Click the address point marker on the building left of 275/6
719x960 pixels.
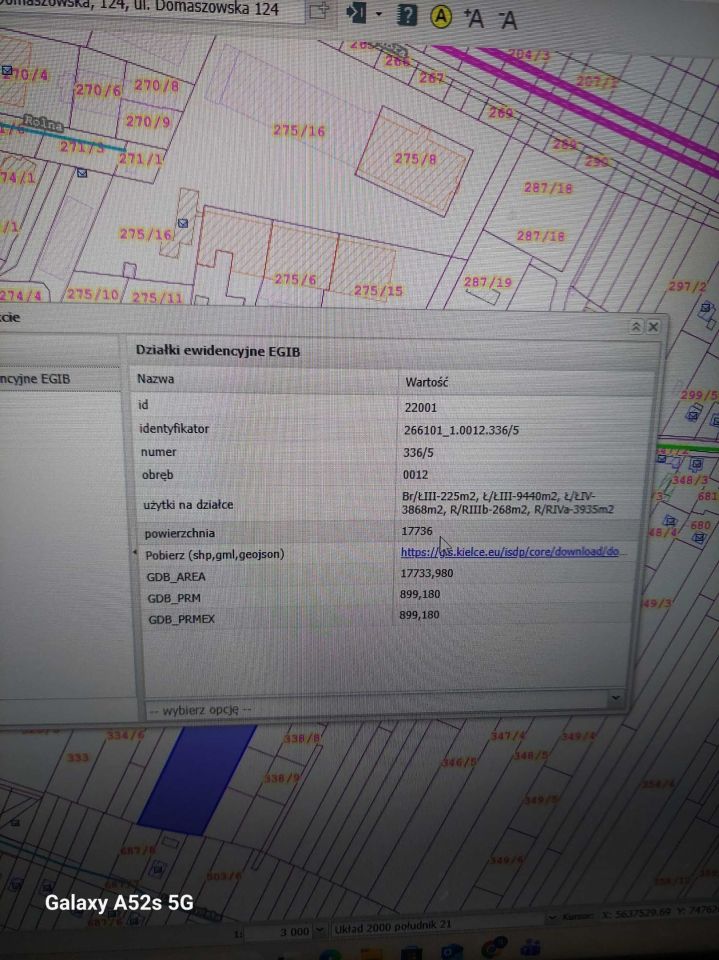(x=183, y=223)
